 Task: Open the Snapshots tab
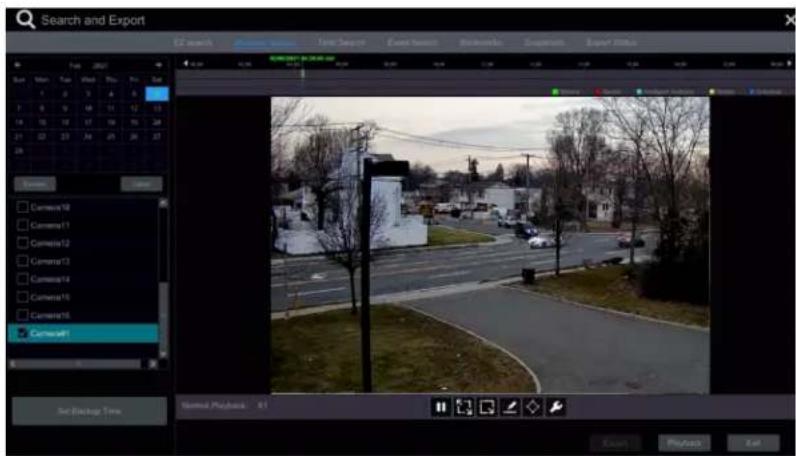544,43
